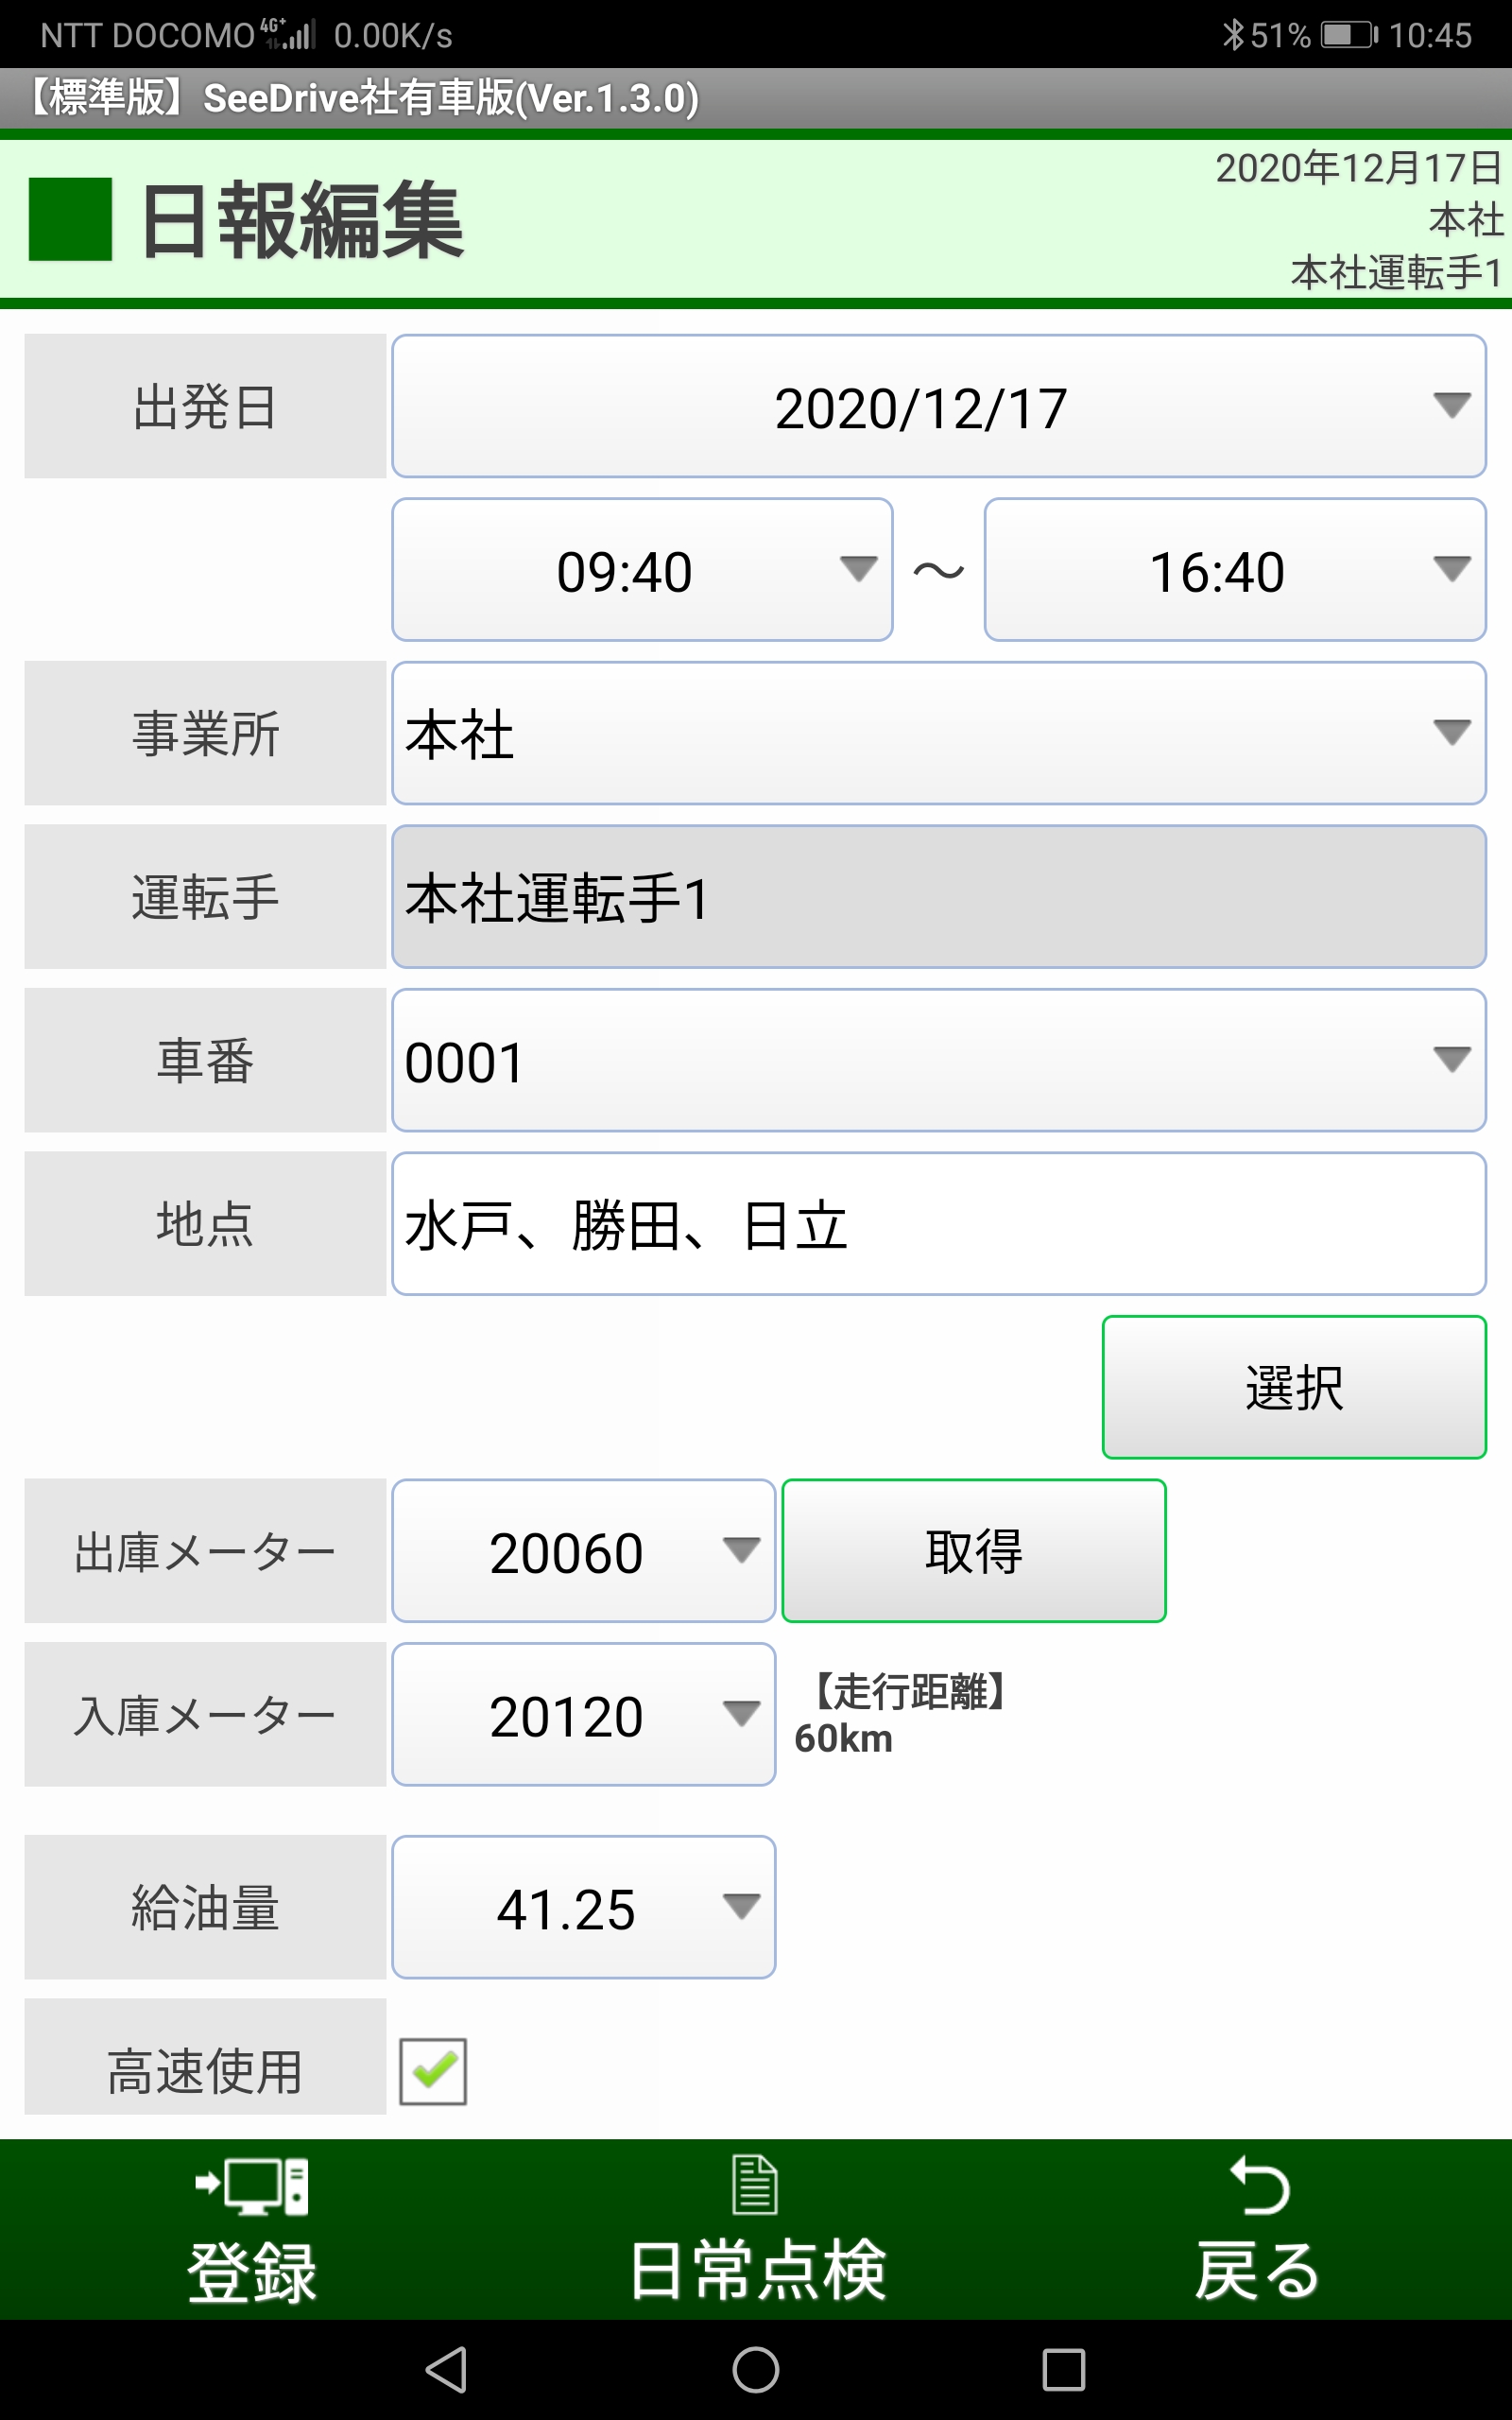
Task: Open Android recent apps square icon
Action: point(1063,2370)
